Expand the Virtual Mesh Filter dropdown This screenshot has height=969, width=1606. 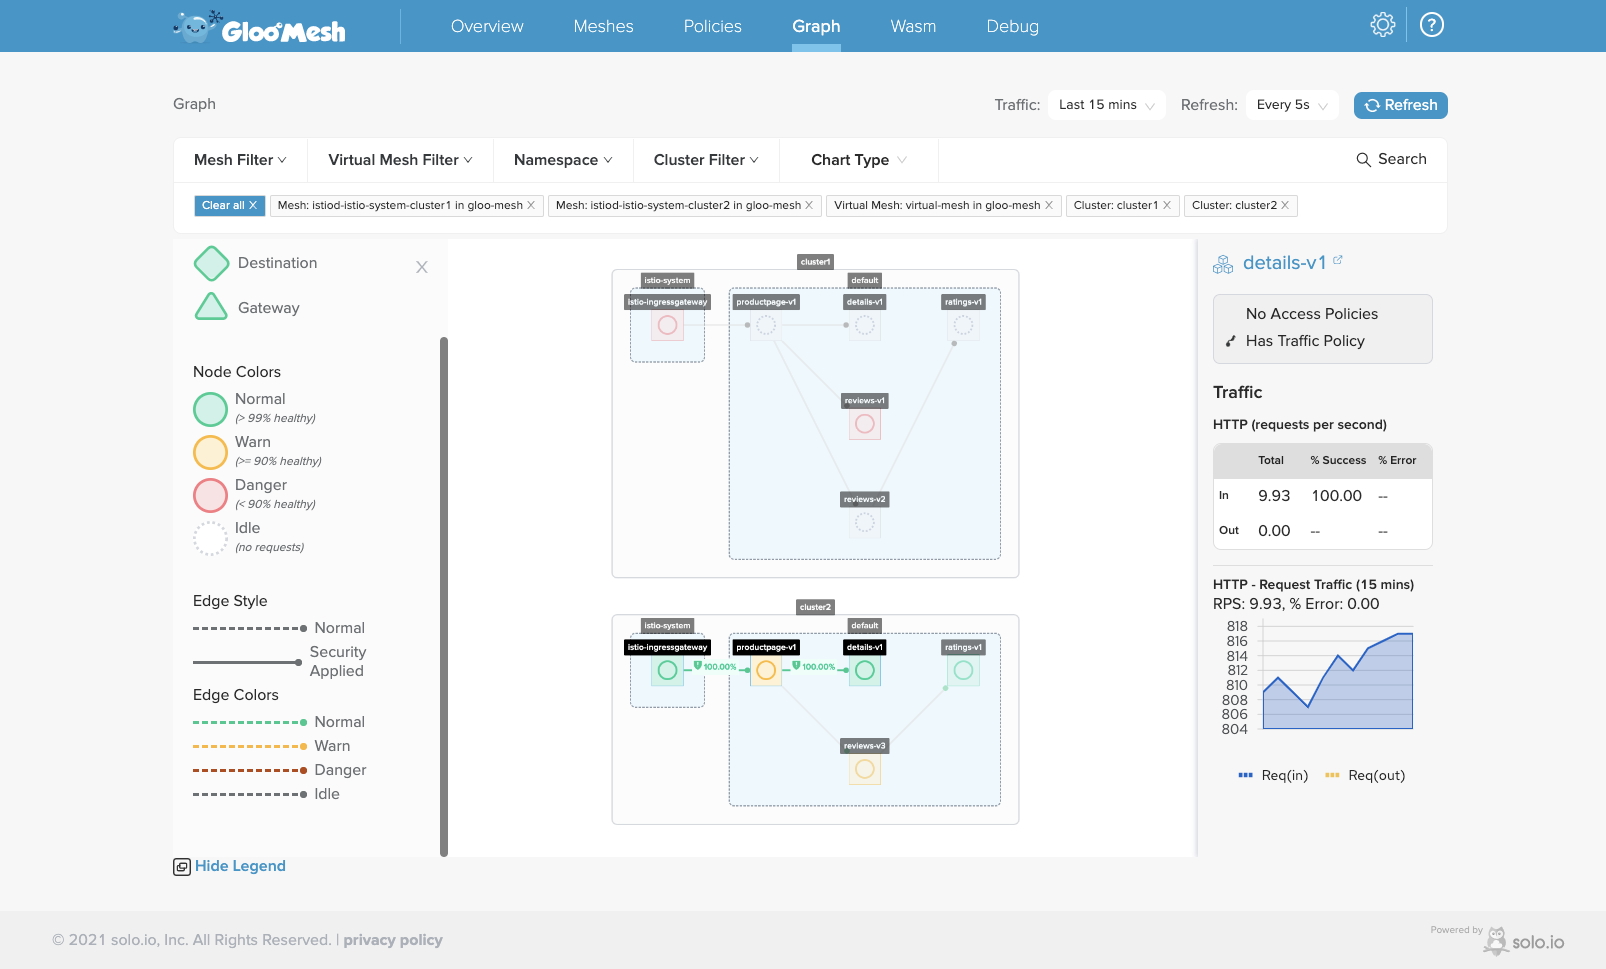tap(400, 160)
